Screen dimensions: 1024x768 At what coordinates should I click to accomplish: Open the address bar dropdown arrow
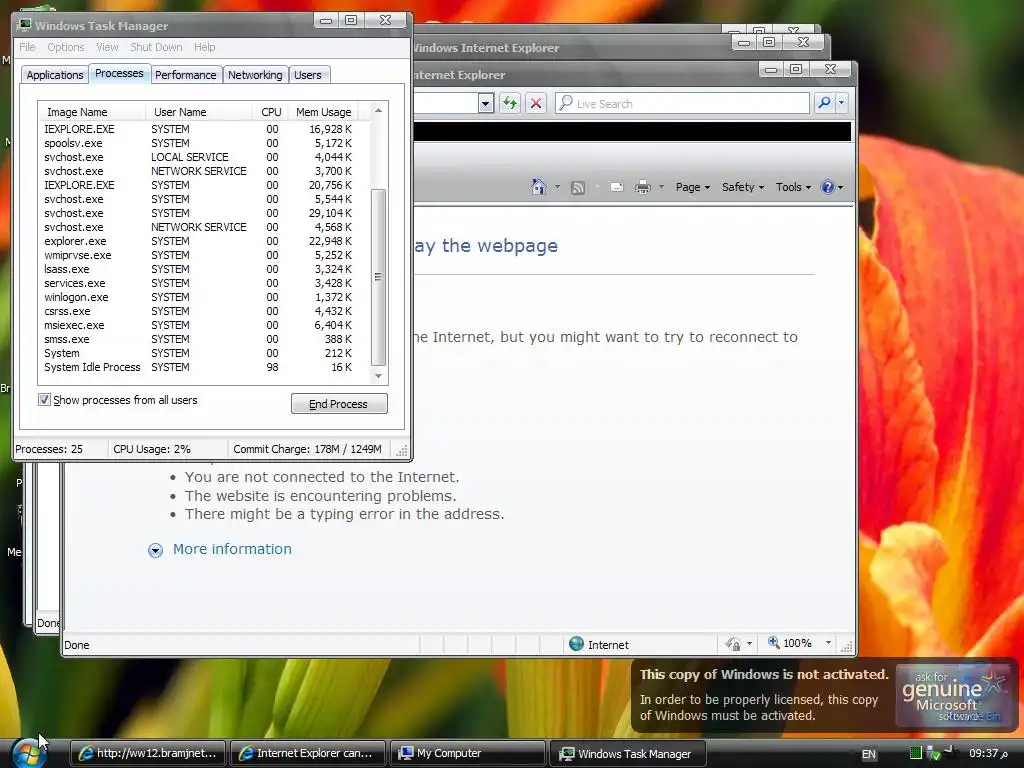[485, 103]
